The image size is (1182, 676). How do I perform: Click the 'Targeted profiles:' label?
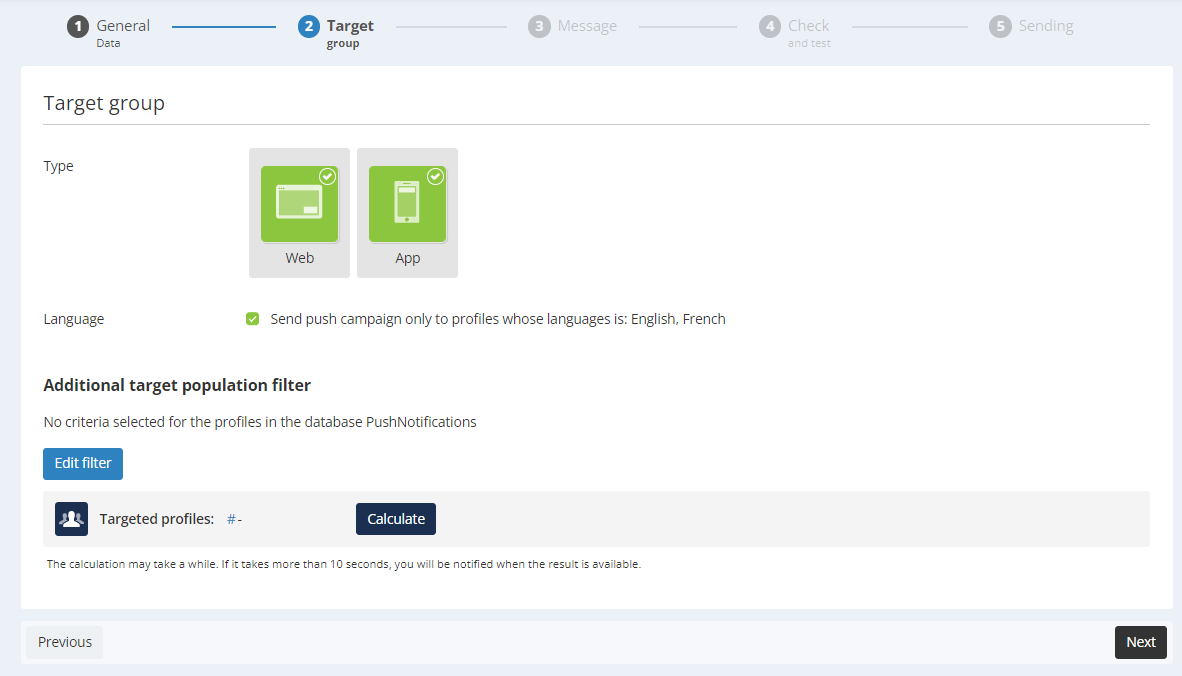[x=157, y=519]
